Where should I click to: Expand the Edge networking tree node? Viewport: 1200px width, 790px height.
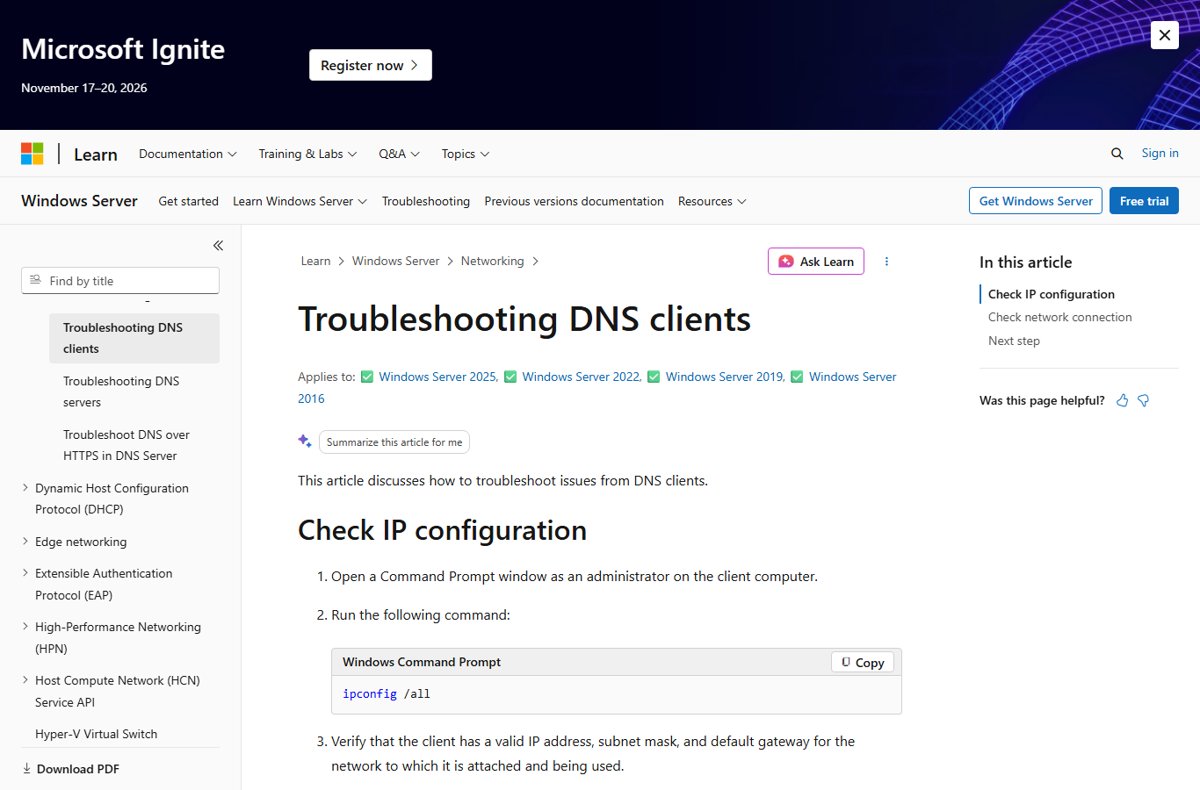(x=25, y=541)
